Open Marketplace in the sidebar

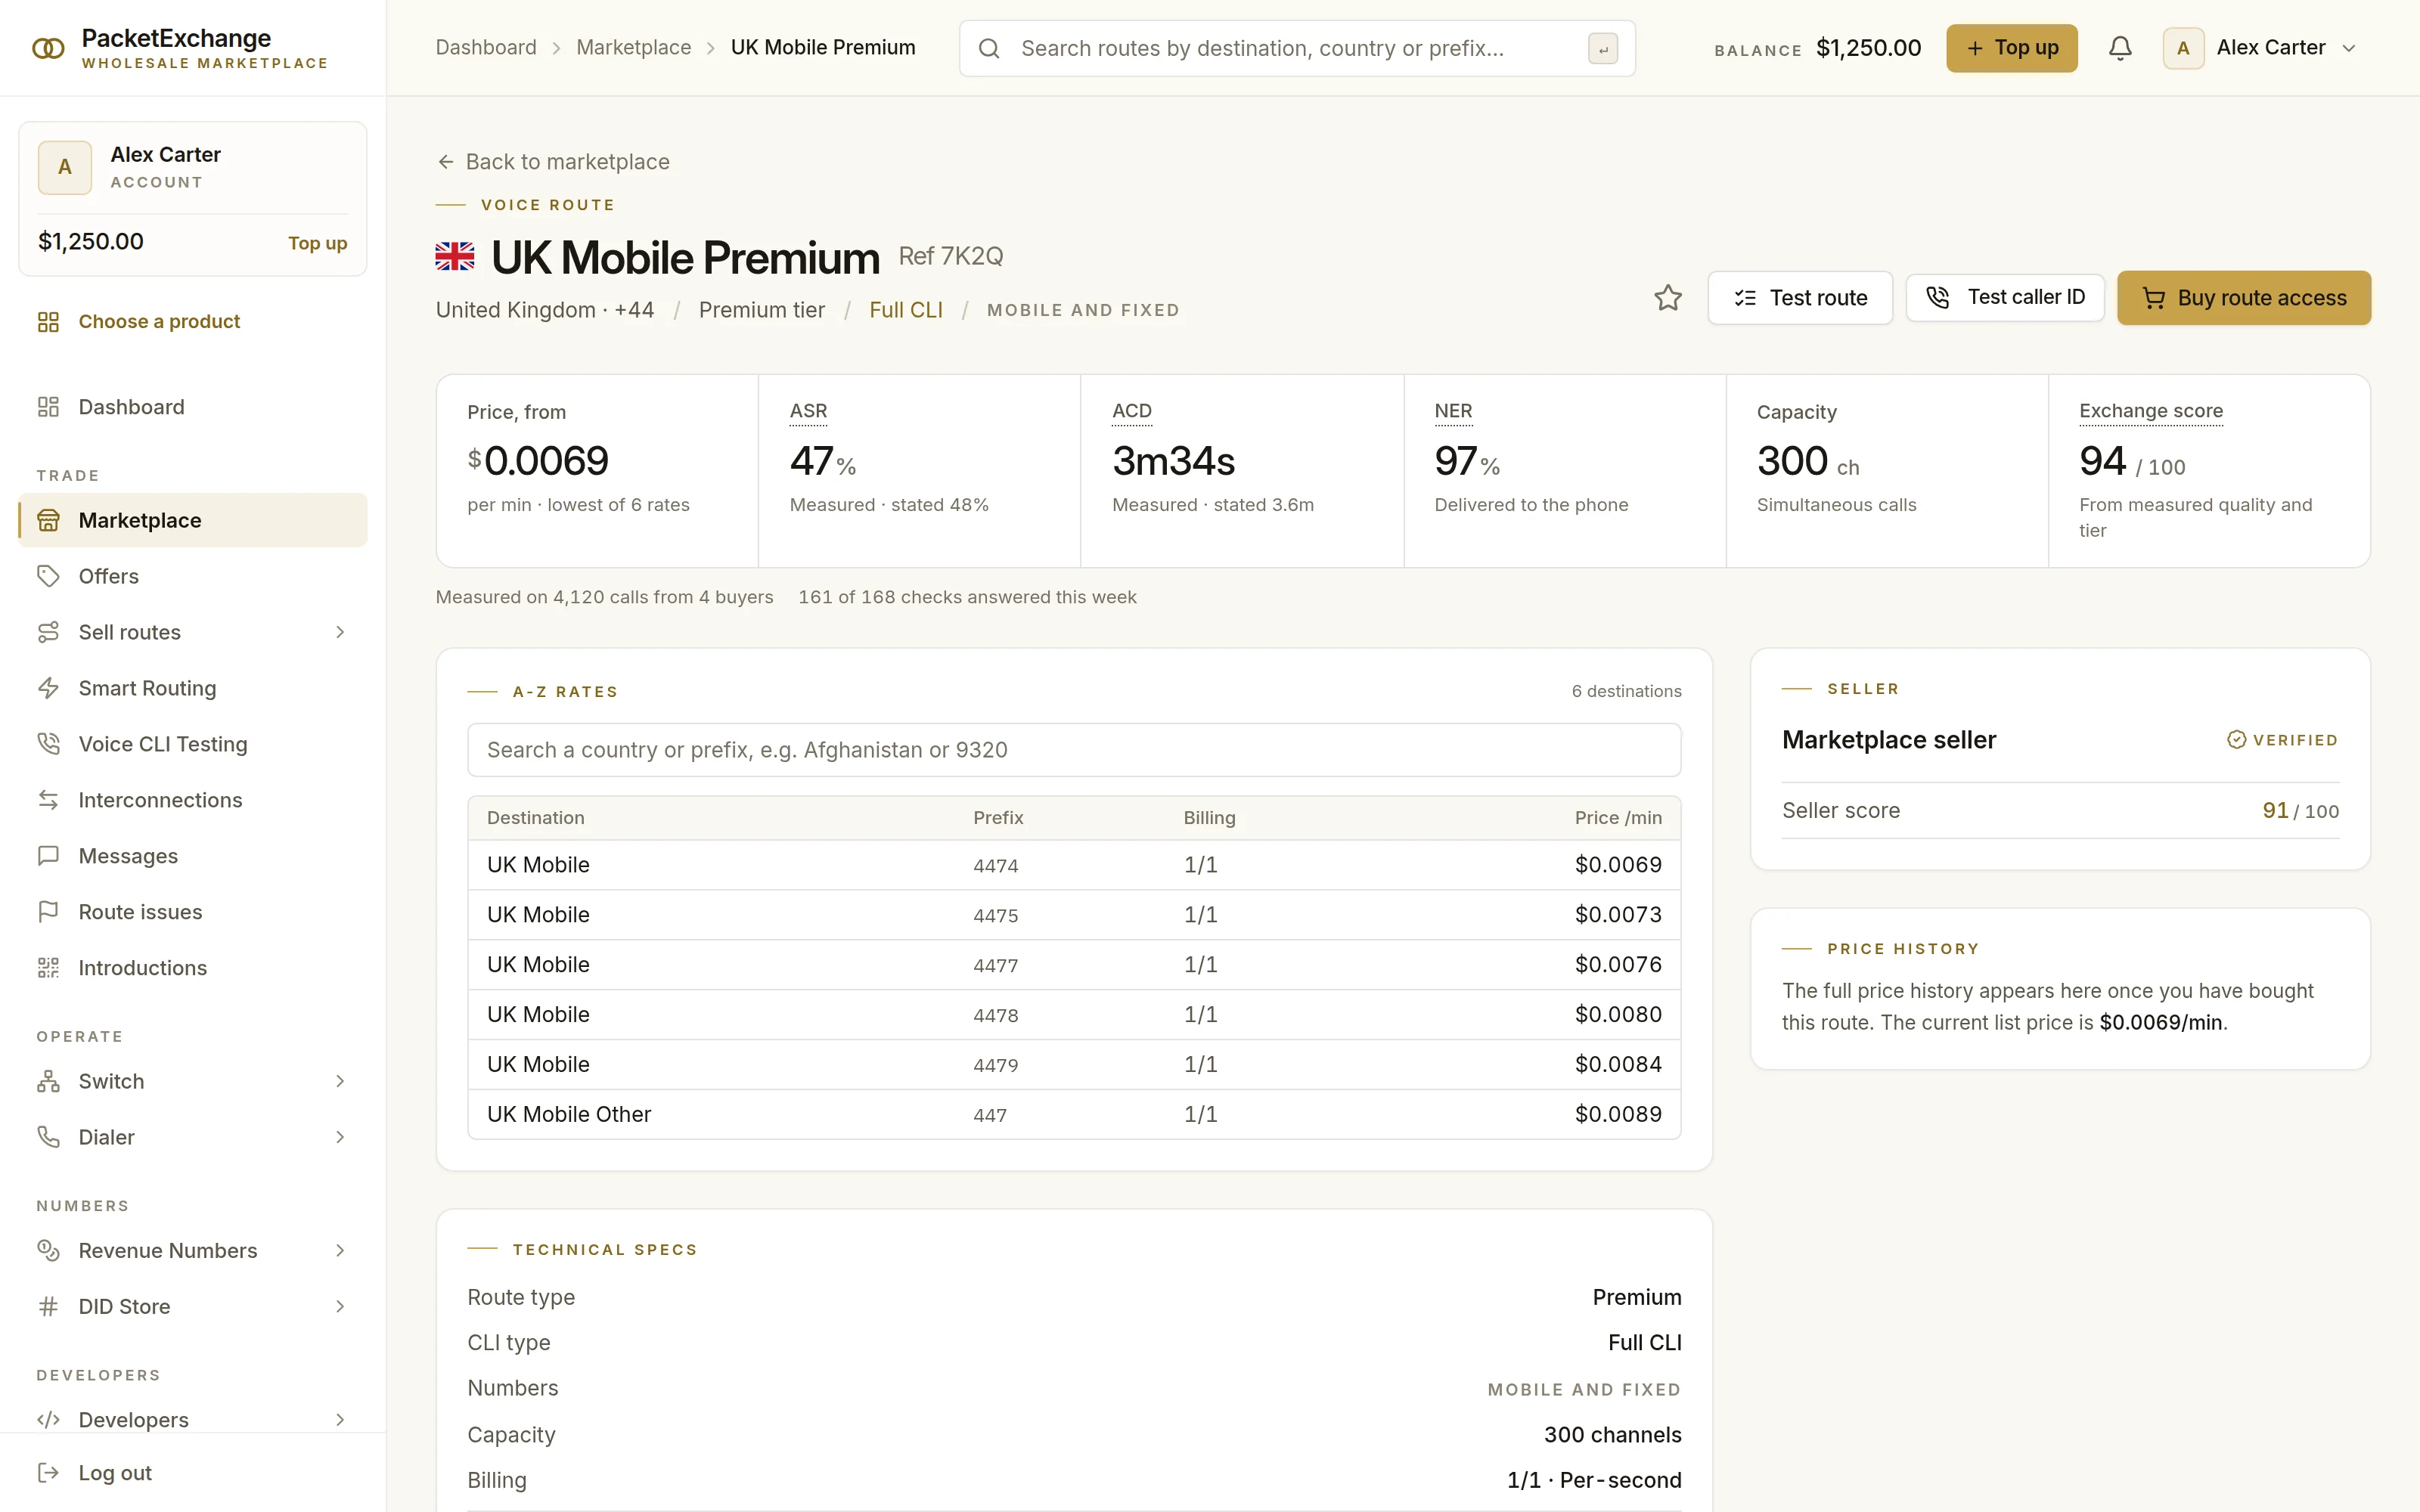pyautogui.click(x=193, y=520)
